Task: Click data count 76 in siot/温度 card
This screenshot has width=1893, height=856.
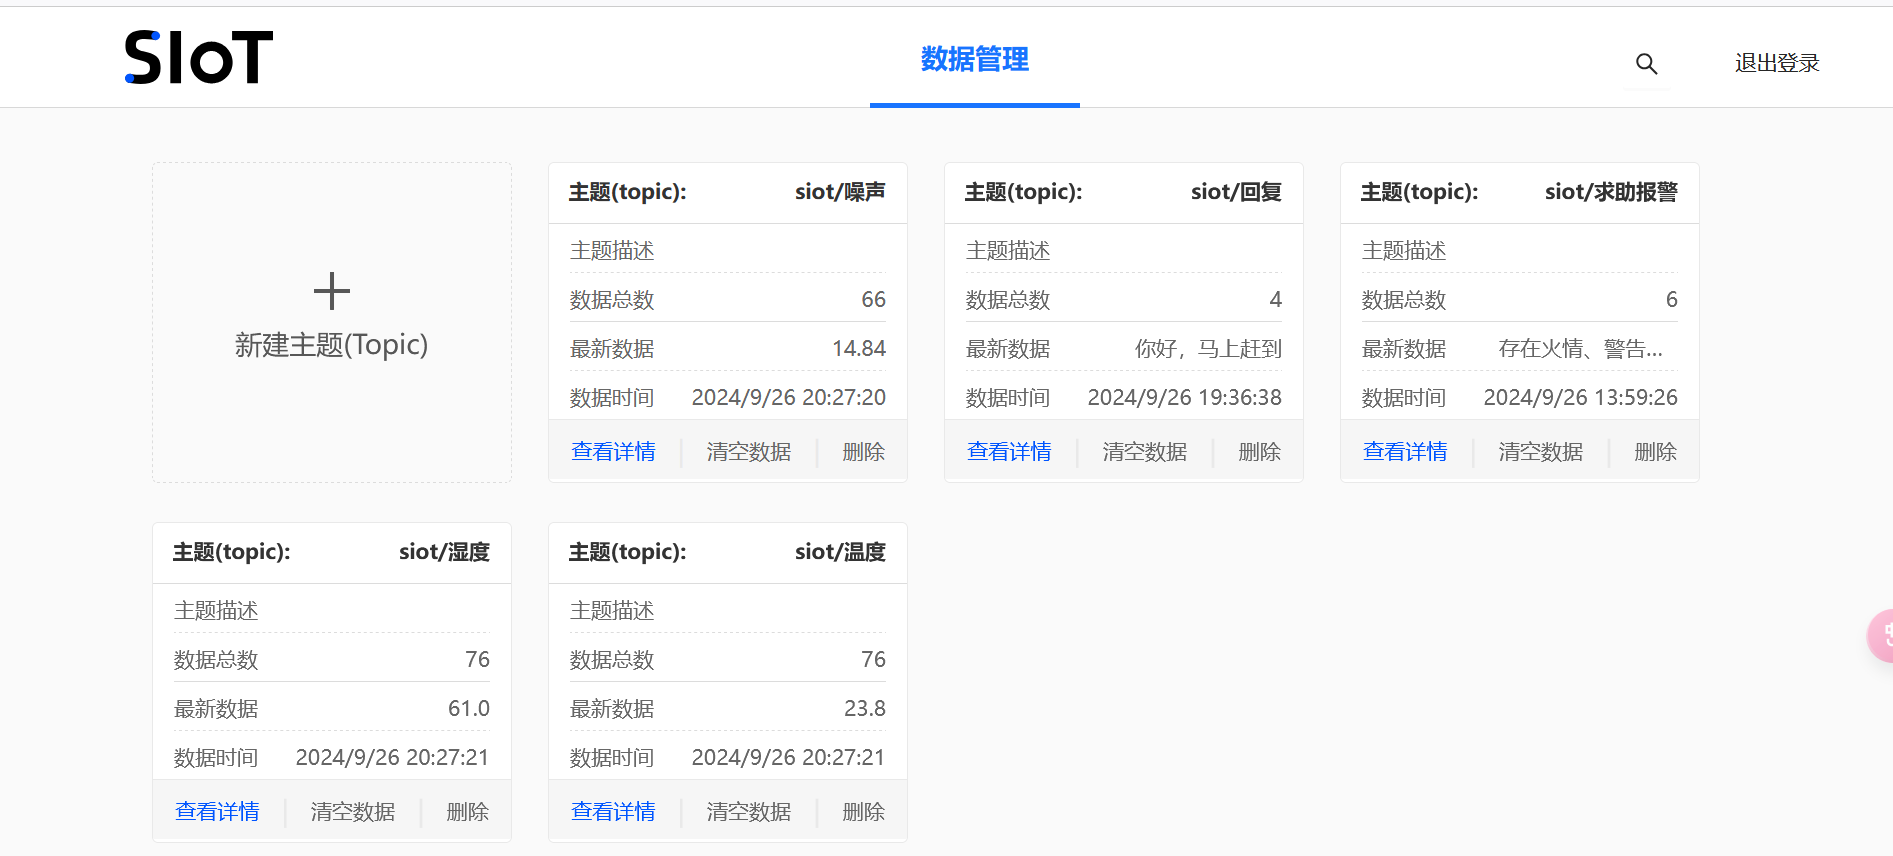Action: pyautogui.click(x=874, y=660)
